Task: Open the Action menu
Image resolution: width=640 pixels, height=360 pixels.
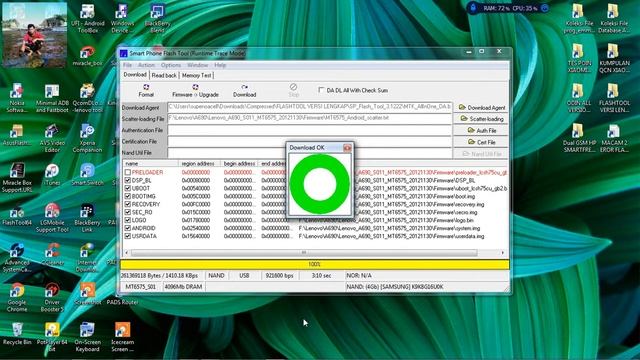Action: click(146, 65)
